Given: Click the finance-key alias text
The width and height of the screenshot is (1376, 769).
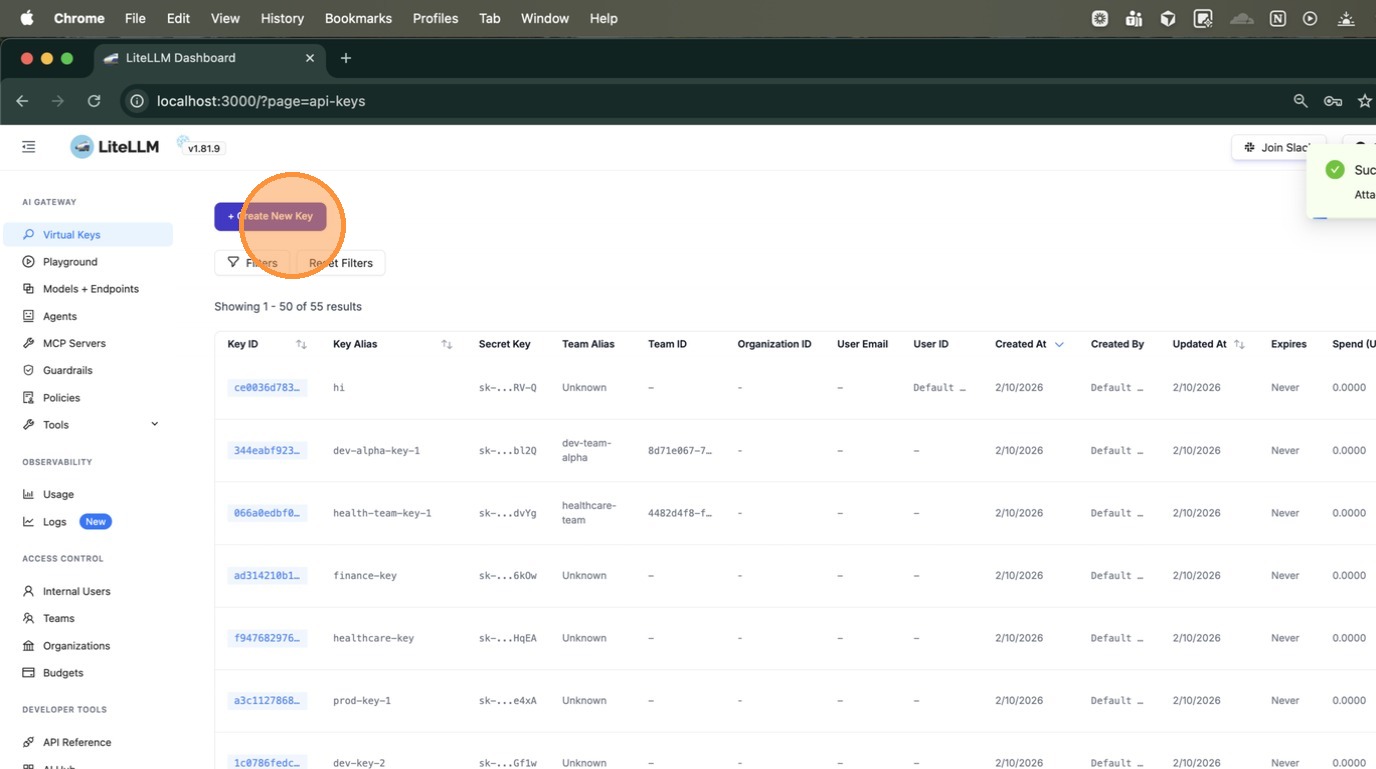Looking at the screenshot, I should point(365,575).
